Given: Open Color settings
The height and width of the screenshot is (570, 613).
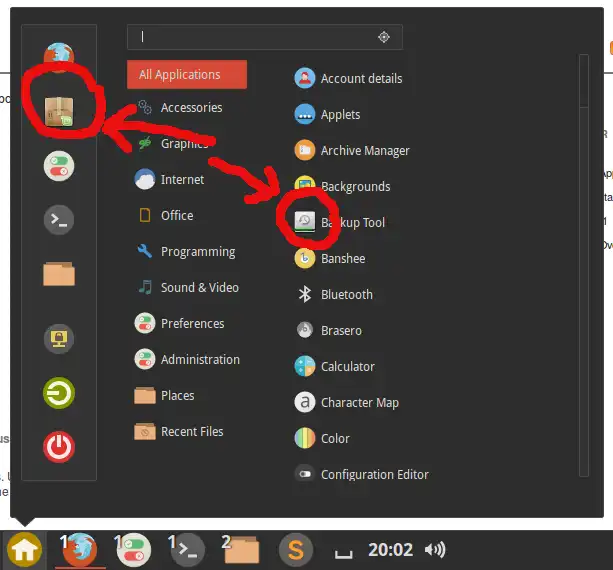Looking at the screenshot, I should tap(322, 438).
